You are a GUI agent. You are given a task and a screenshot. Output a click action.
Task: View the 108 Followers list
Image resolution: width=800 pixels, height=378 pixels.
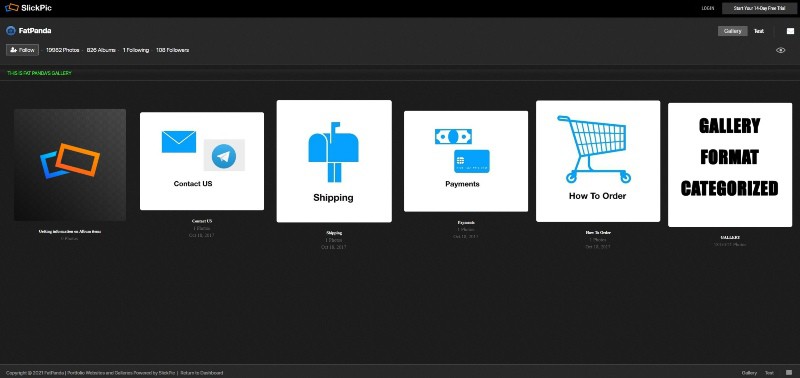pyautogui.click(x=172, y=50)
